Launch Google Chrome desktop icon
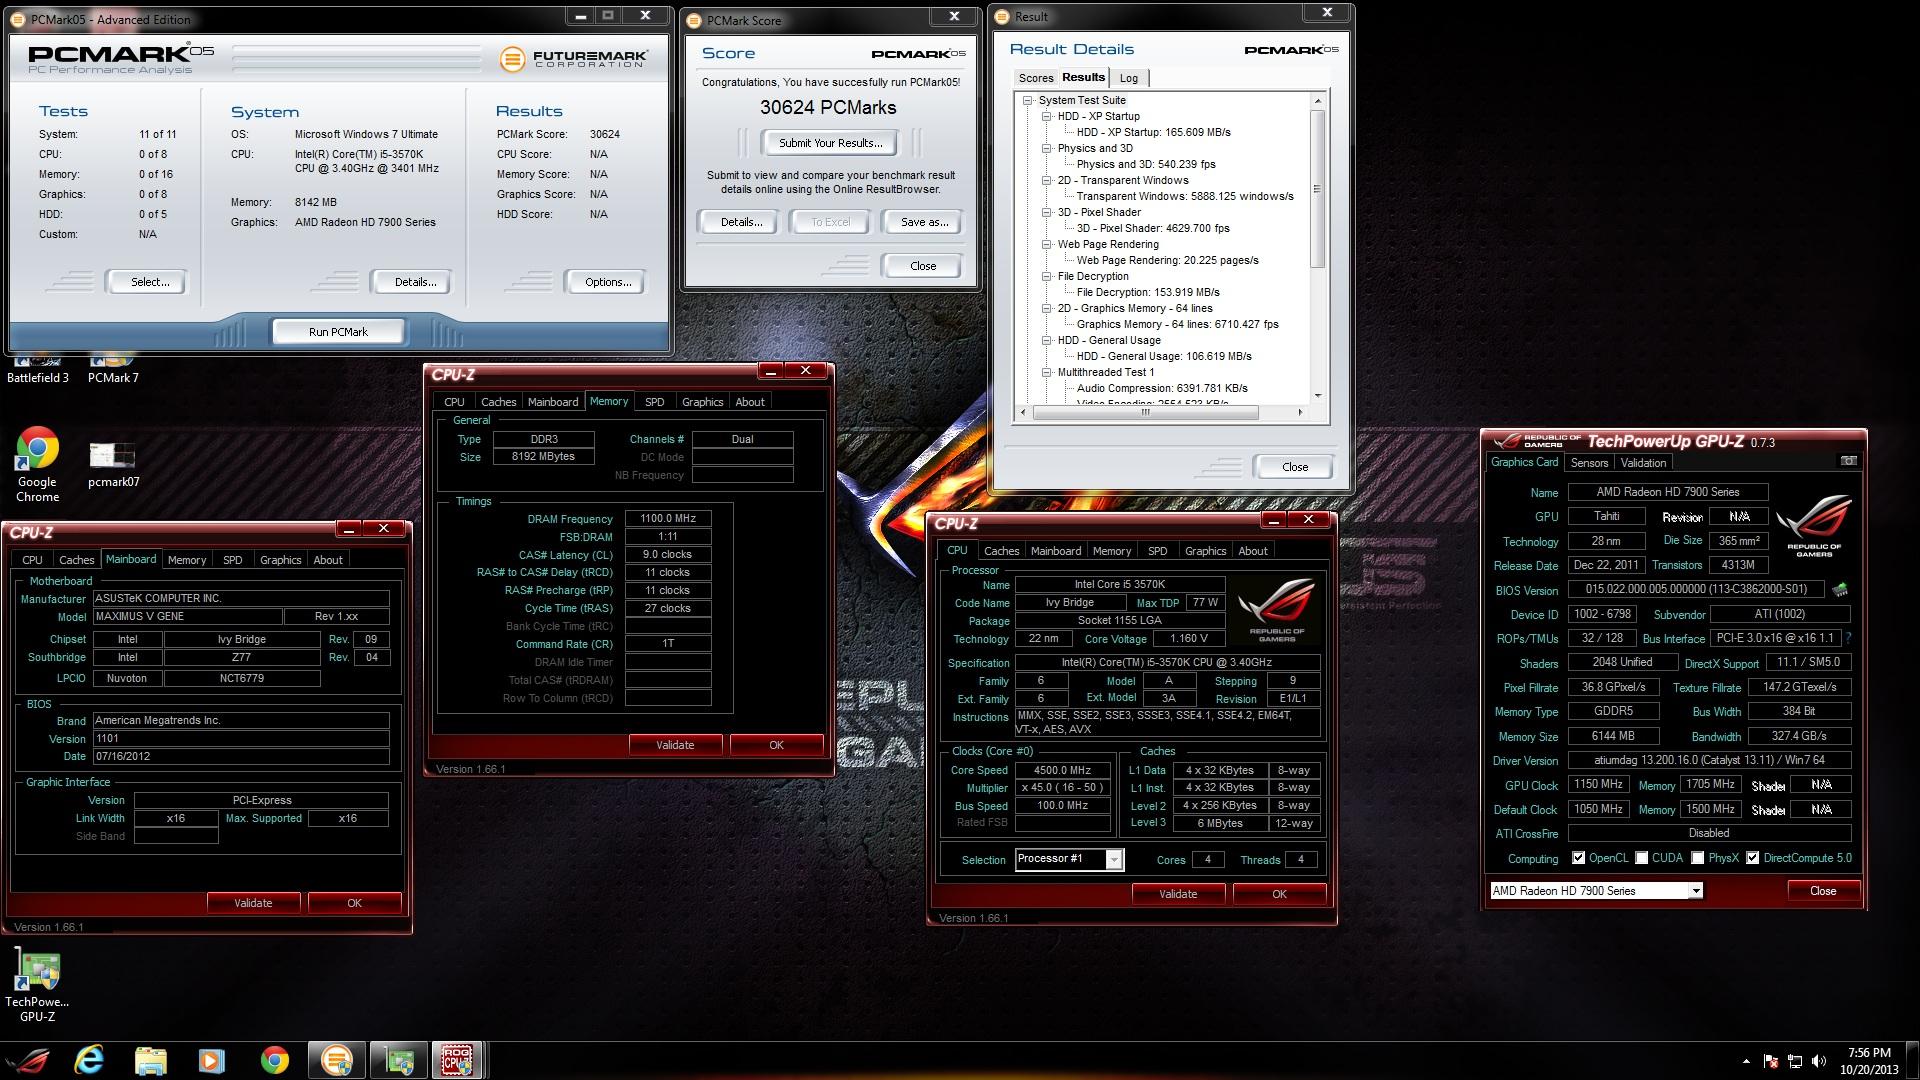1920x1080 pixels. [37, 465]
